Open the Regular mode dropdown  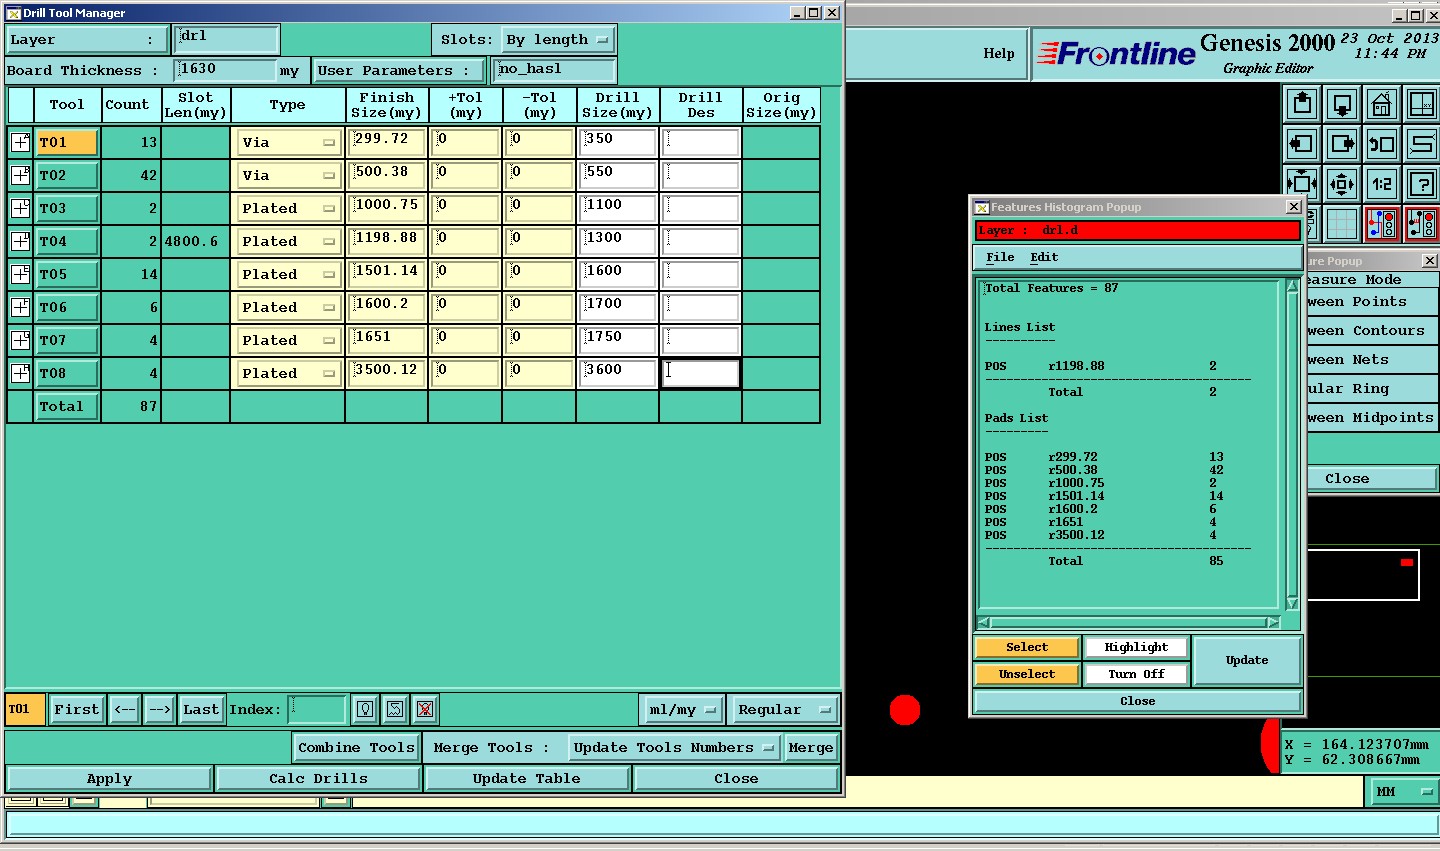click(783, 709)
